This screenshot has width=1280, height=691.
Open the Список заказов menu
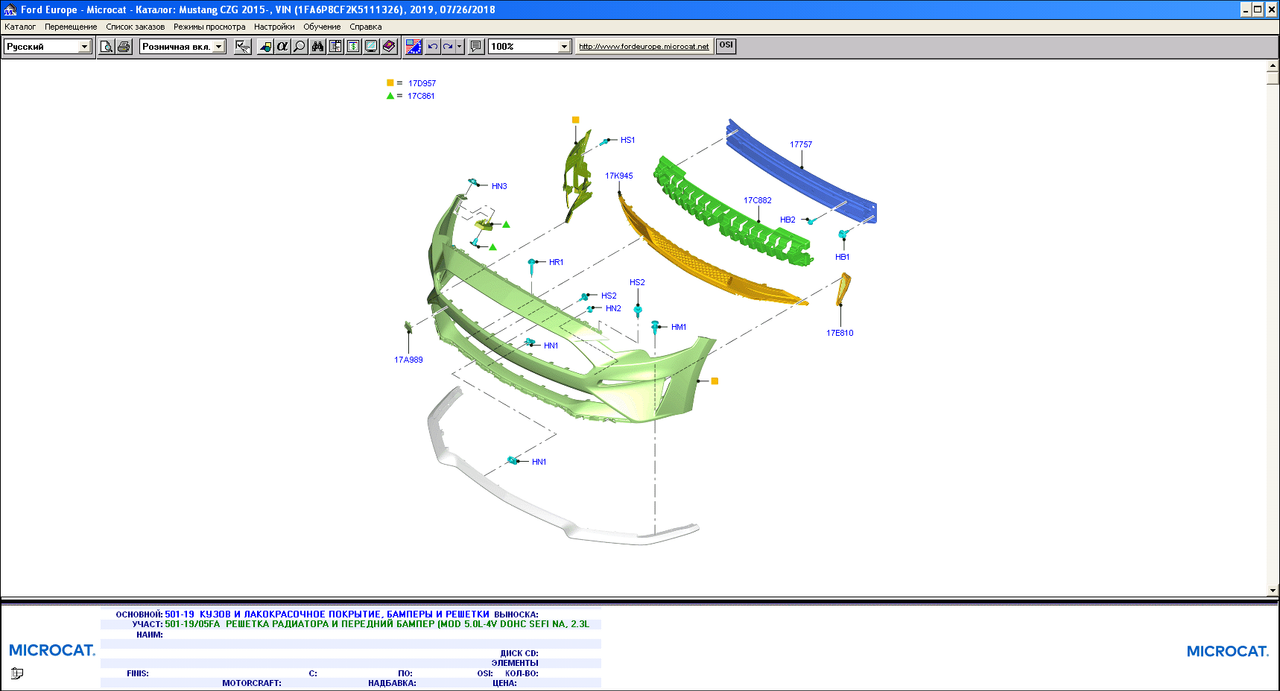tap(135, 27)
